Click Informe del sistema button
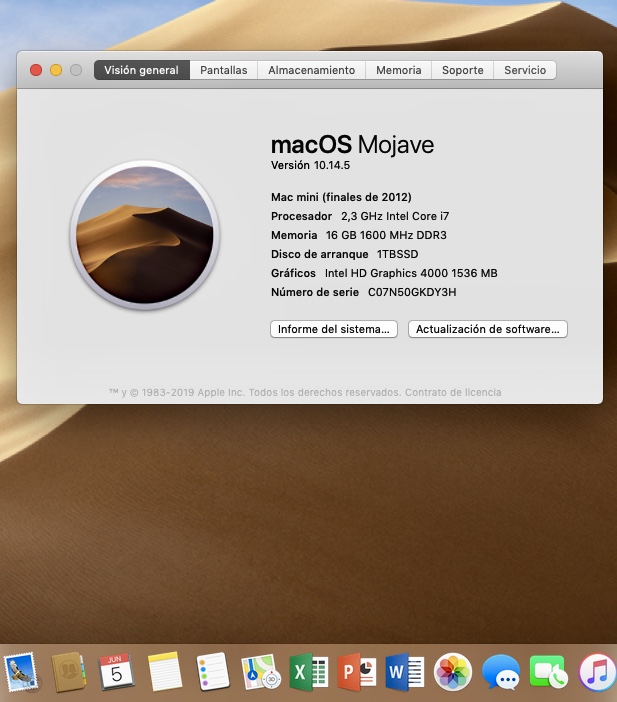 (x=334, y=329)
